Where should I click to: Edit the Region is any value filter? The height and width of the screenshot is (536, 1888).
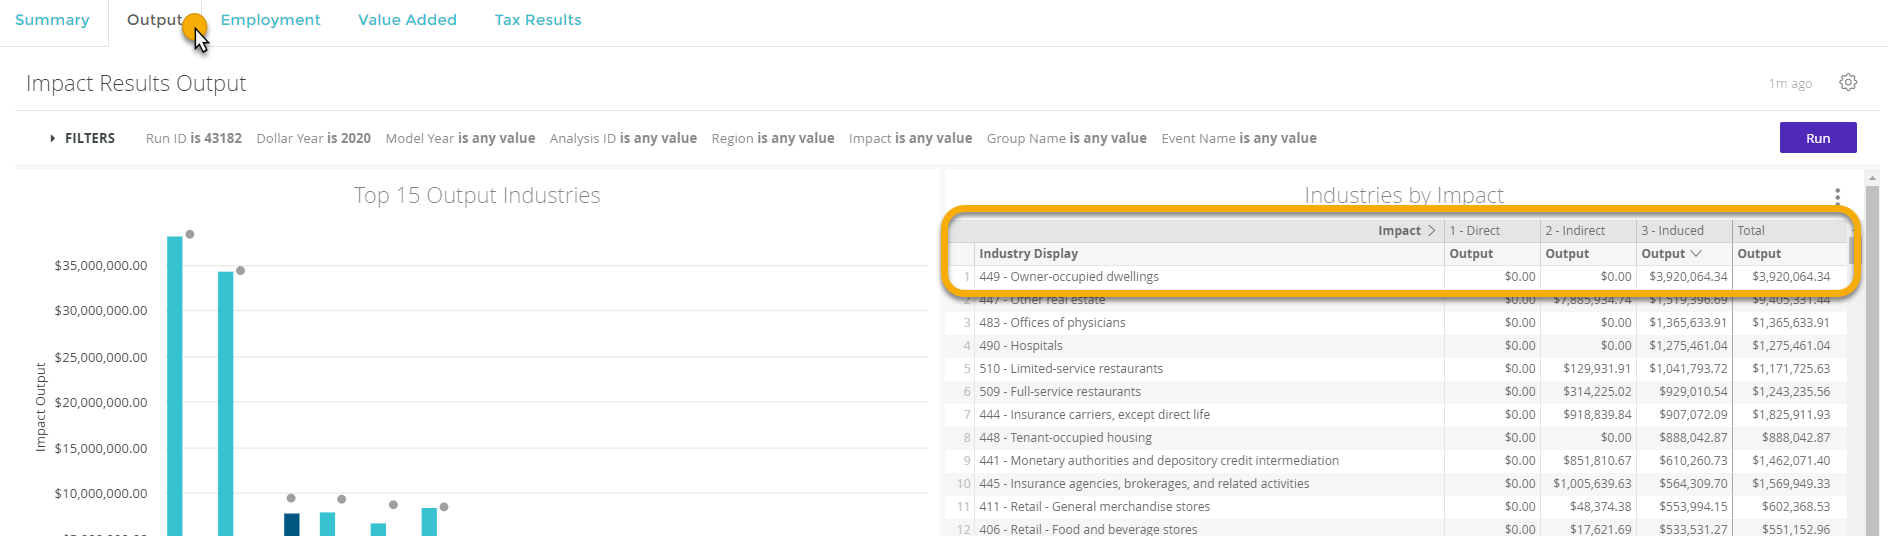tap(773, 138)
